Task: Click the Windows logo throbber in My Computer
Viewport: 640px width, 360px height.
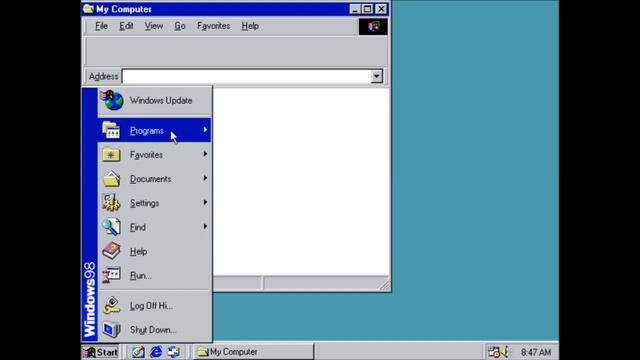Action: pos(373,27)
